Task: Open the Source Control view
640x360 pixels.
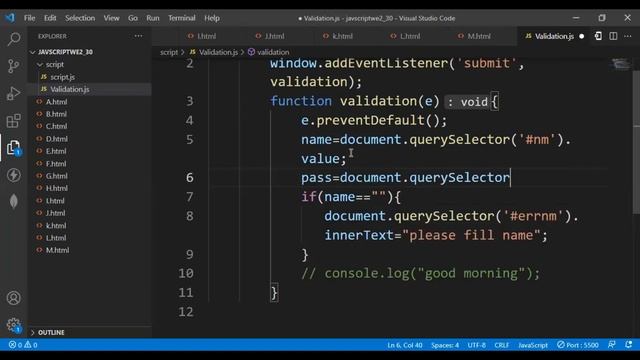Action: pyautogui.click(x=13, y=66)
